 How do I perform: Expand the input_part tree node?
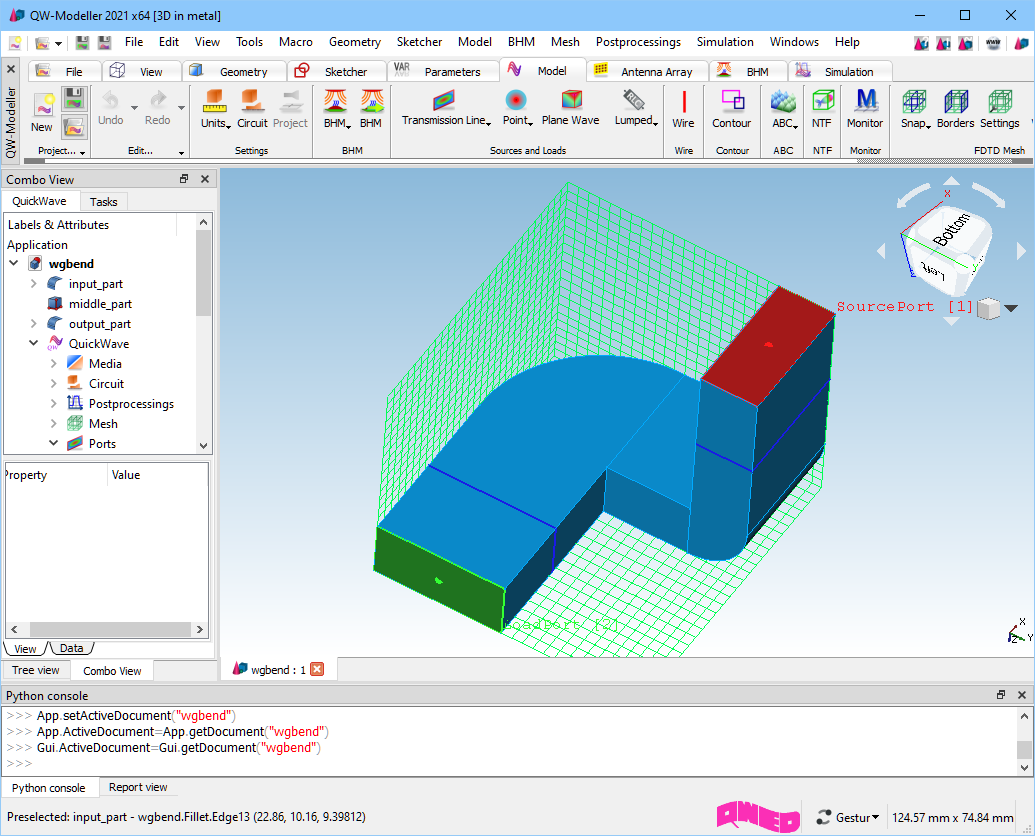coord(34,284)
